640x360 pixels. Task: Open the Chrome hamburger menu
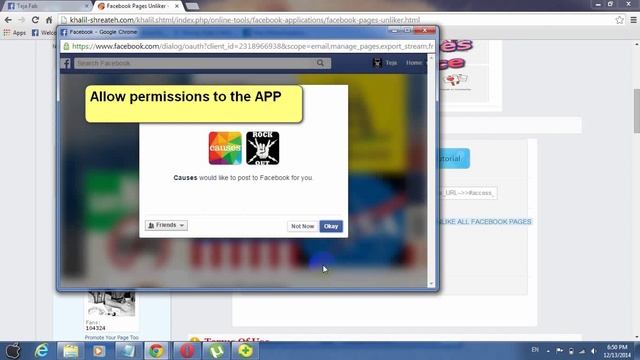coord(633,20)
